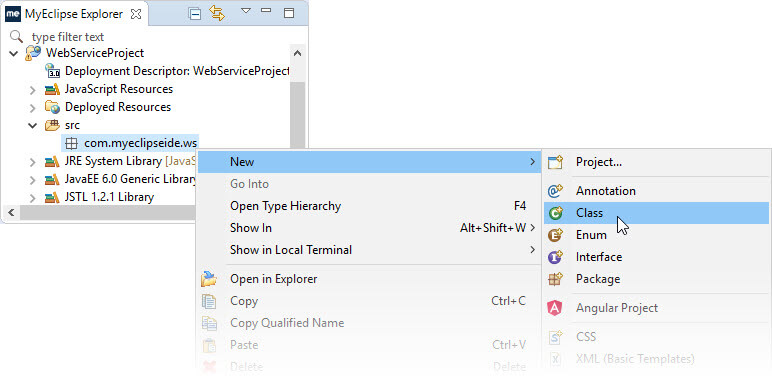772x378 pixels.
Task: Expand JavaScript Resources node
Action: 32,90
